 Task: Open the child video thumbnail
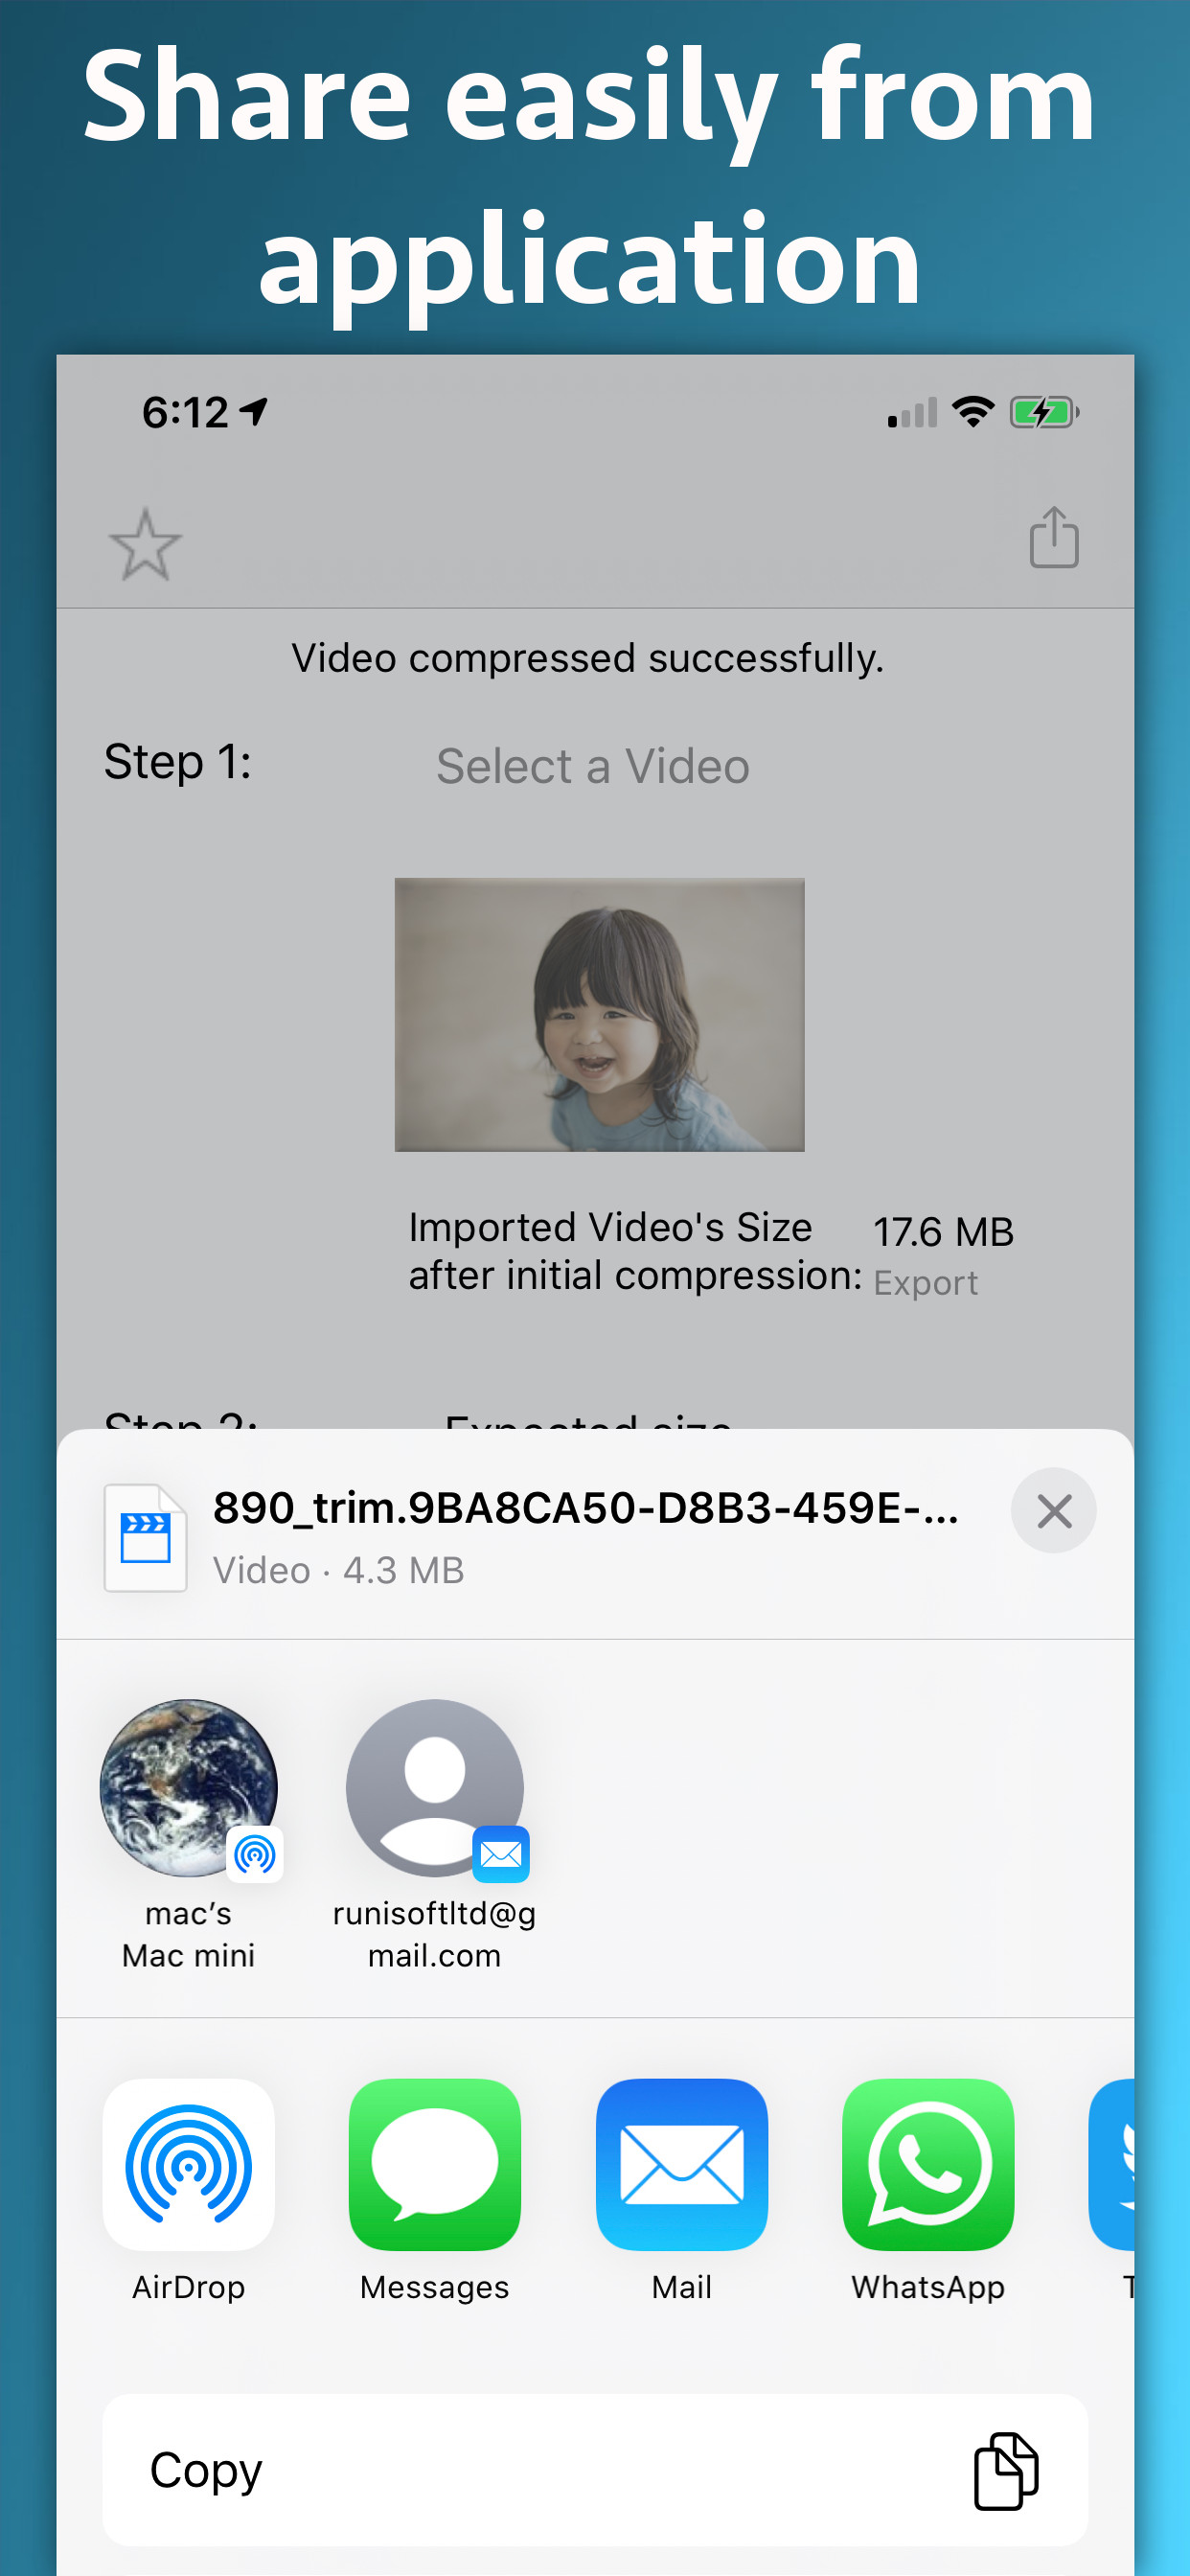click(x=599, y=1014)
